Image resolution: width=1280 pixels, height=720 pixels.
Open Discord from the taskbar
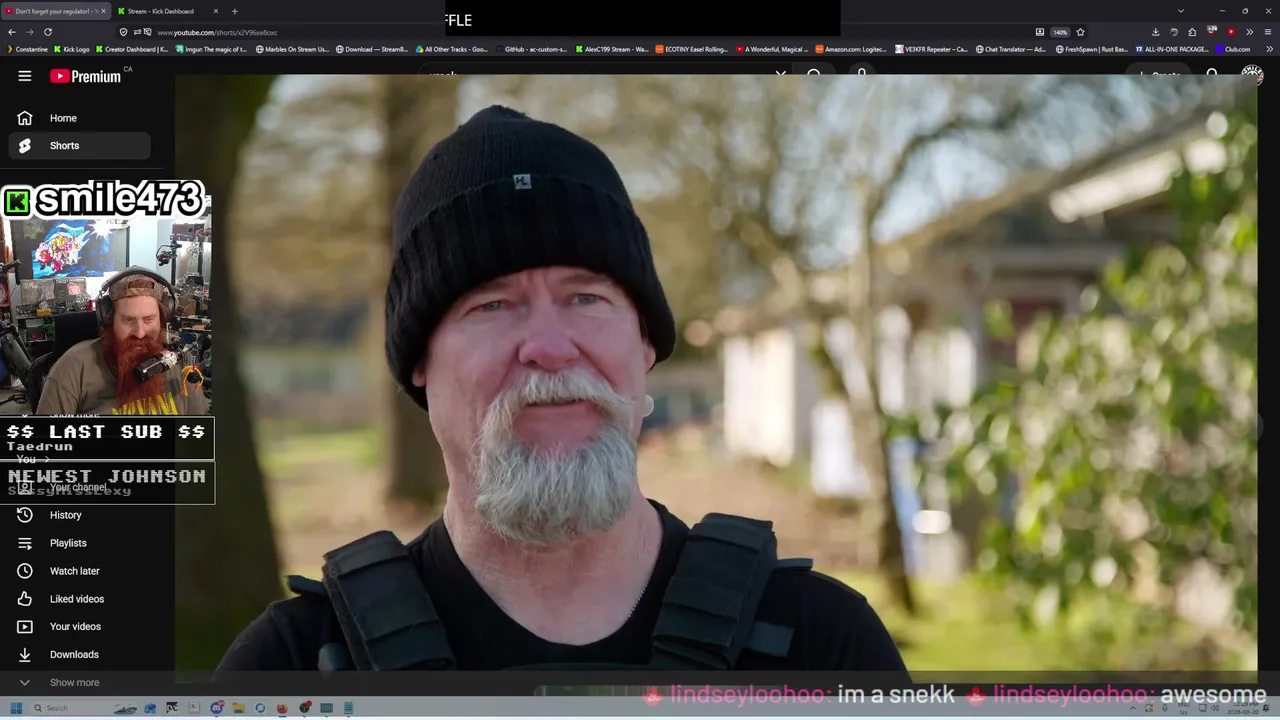pyautogui.click(x=217, y=708)
